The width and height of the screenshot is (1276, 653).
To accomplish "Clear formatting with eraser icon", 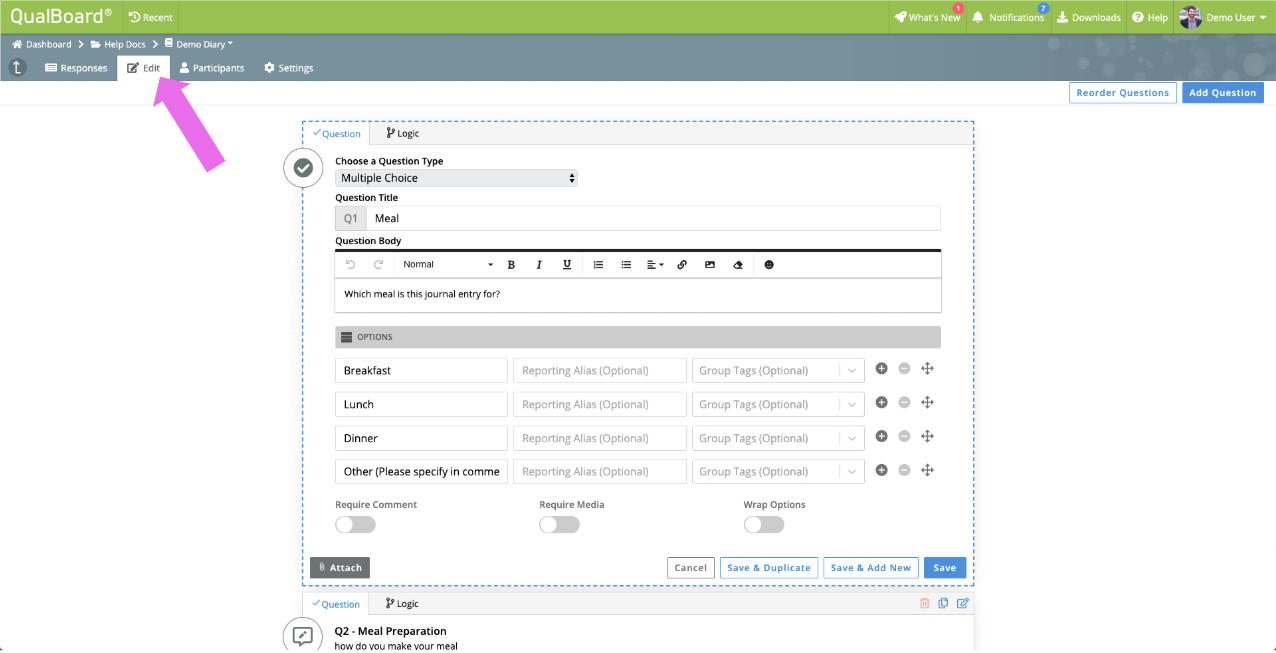I will [738, 265].
